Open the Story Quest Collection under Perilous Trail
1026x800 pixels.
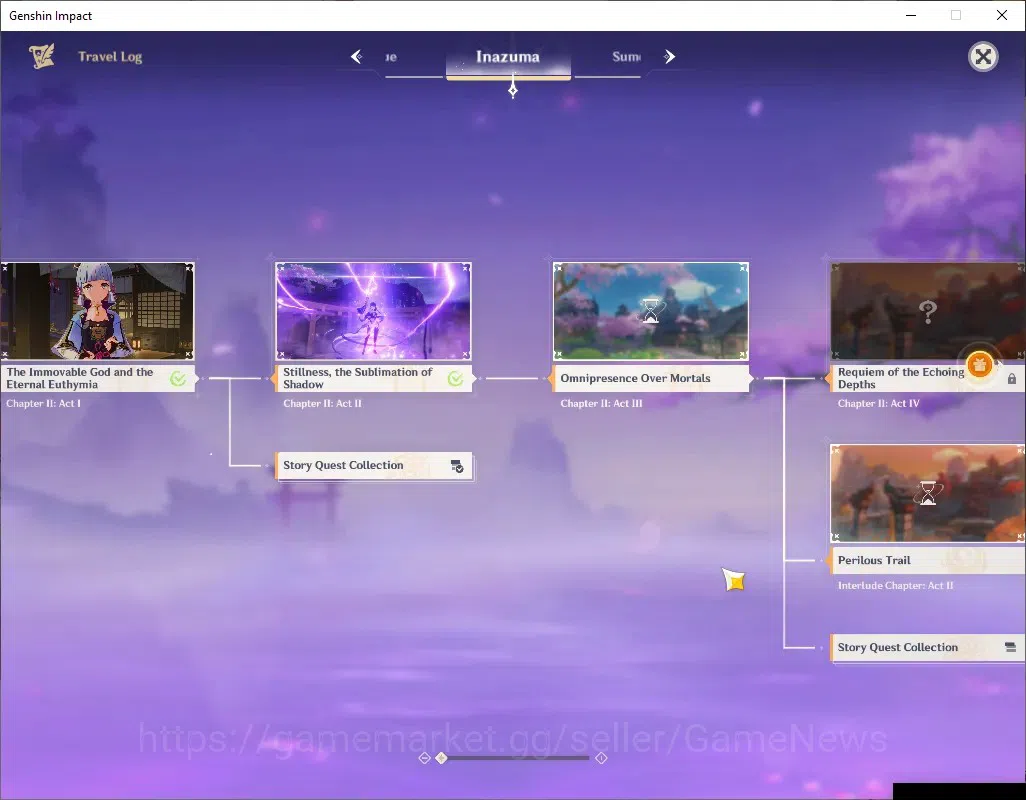[x=928, y=648]
